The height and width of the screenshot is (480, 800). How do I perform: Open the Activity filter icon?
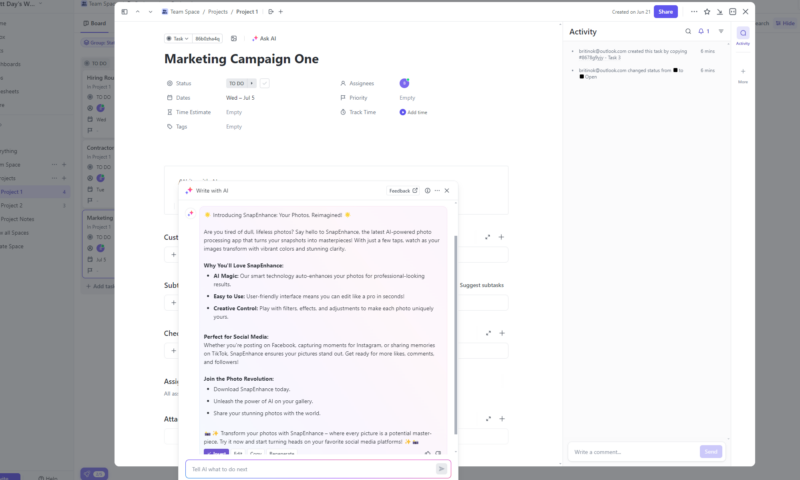click(721, 32)
